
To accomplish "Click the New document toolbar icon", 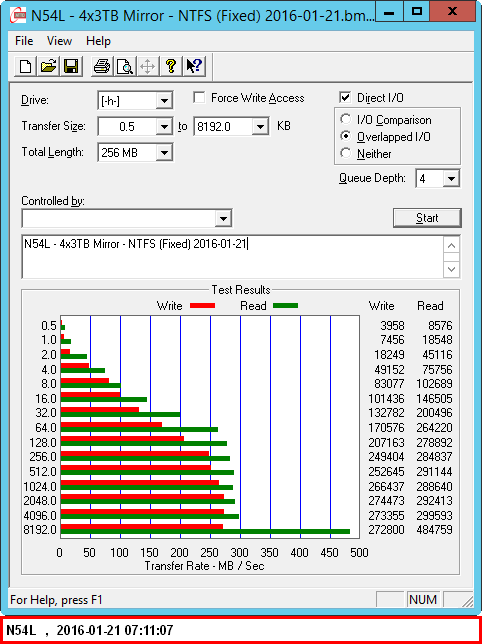I will (x=25, y=66).
